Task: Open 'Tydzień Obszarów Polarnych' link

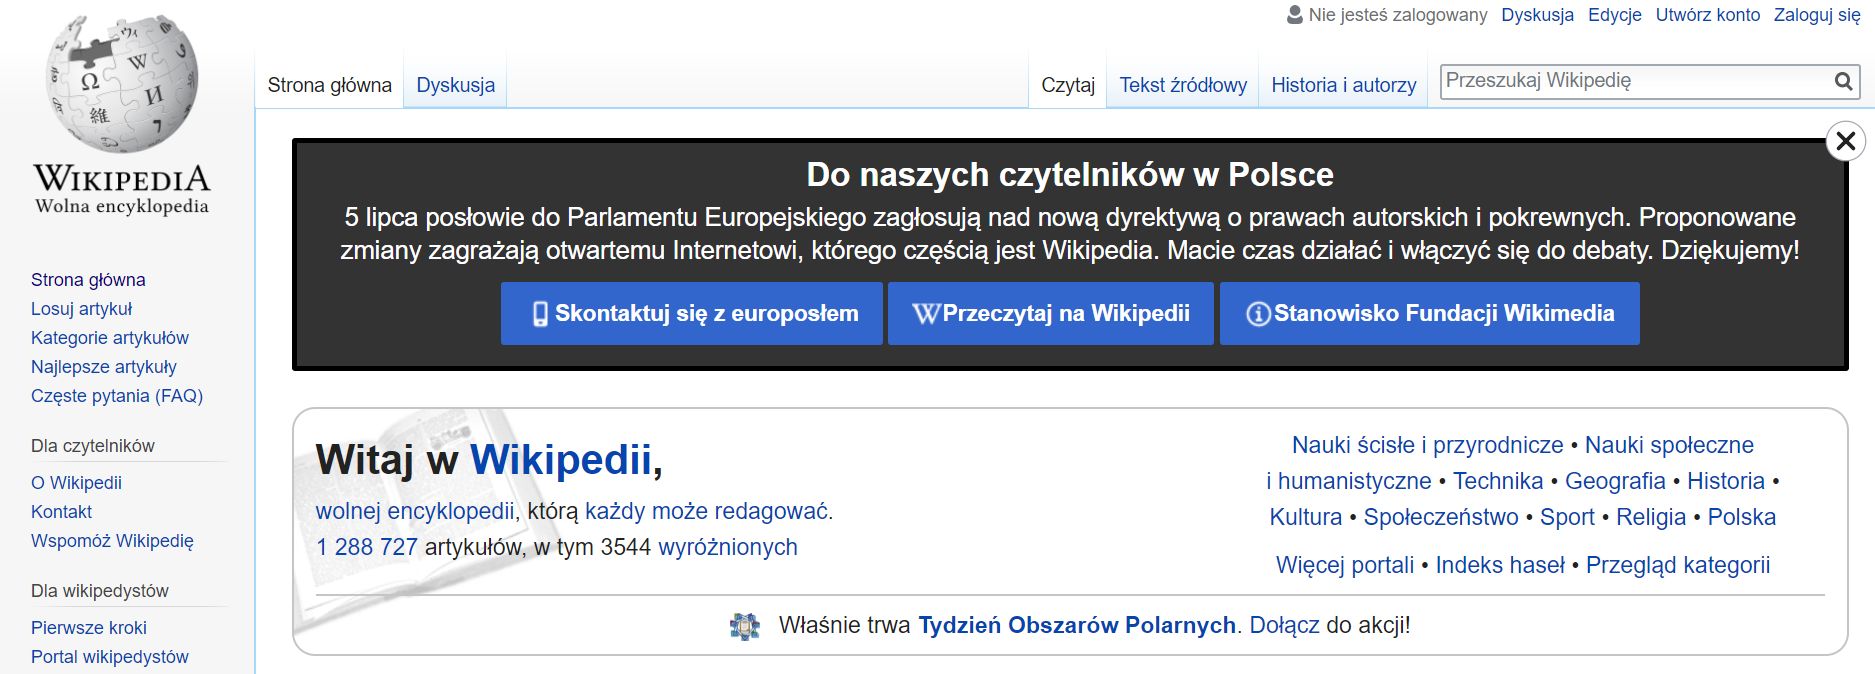Action: coord(1077,625)
